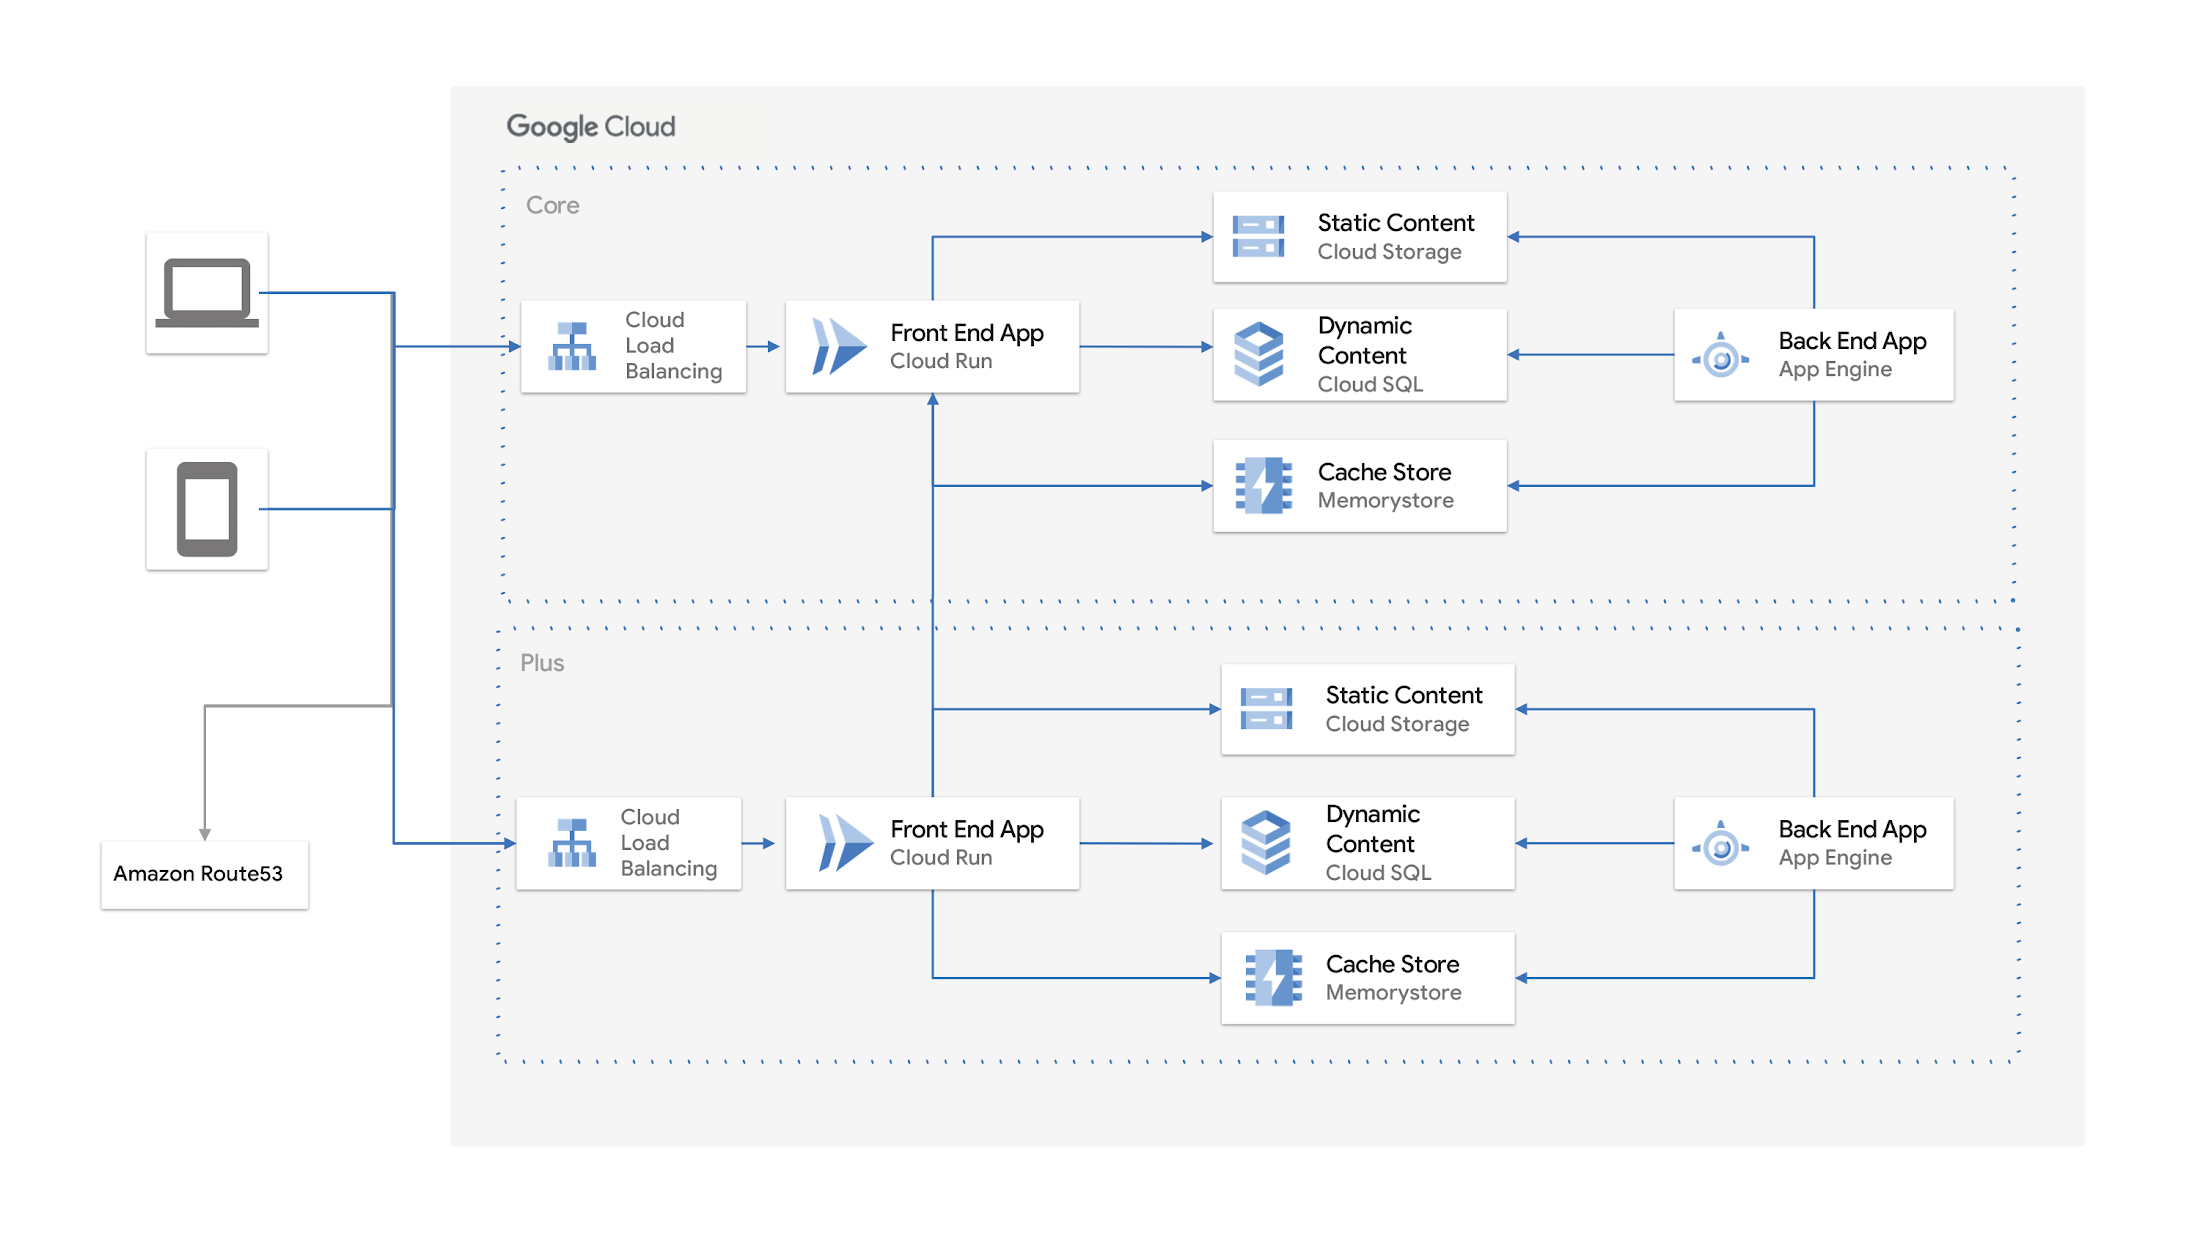The width and height of the screenshot is (2200, 1238).
Task: Click Cloud SQL subtitle in Plus
Action: pos(1378,873)
